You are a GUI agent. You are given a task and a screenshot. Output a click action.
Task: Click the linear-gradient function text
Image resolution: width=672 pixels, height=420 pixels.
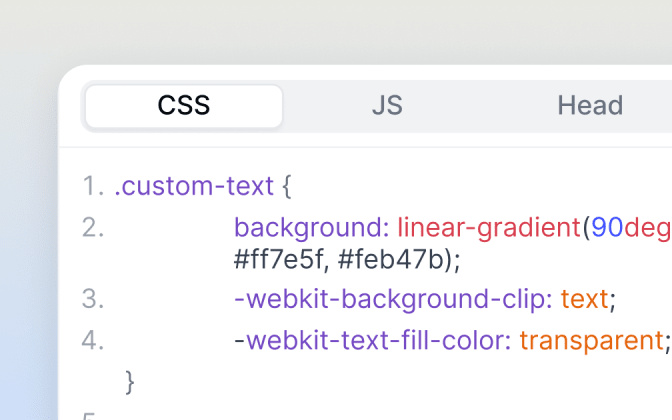coord(489,228)
